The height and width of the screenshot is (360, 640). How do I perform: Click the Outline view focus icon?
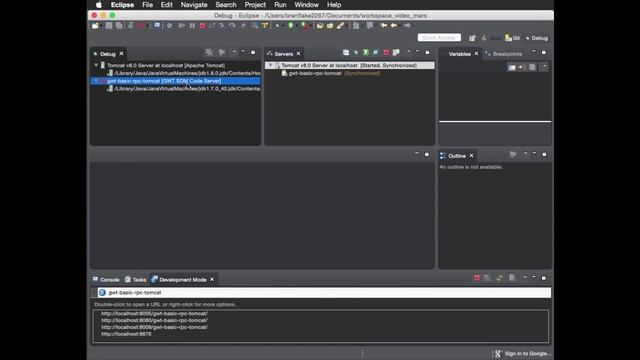513,155
